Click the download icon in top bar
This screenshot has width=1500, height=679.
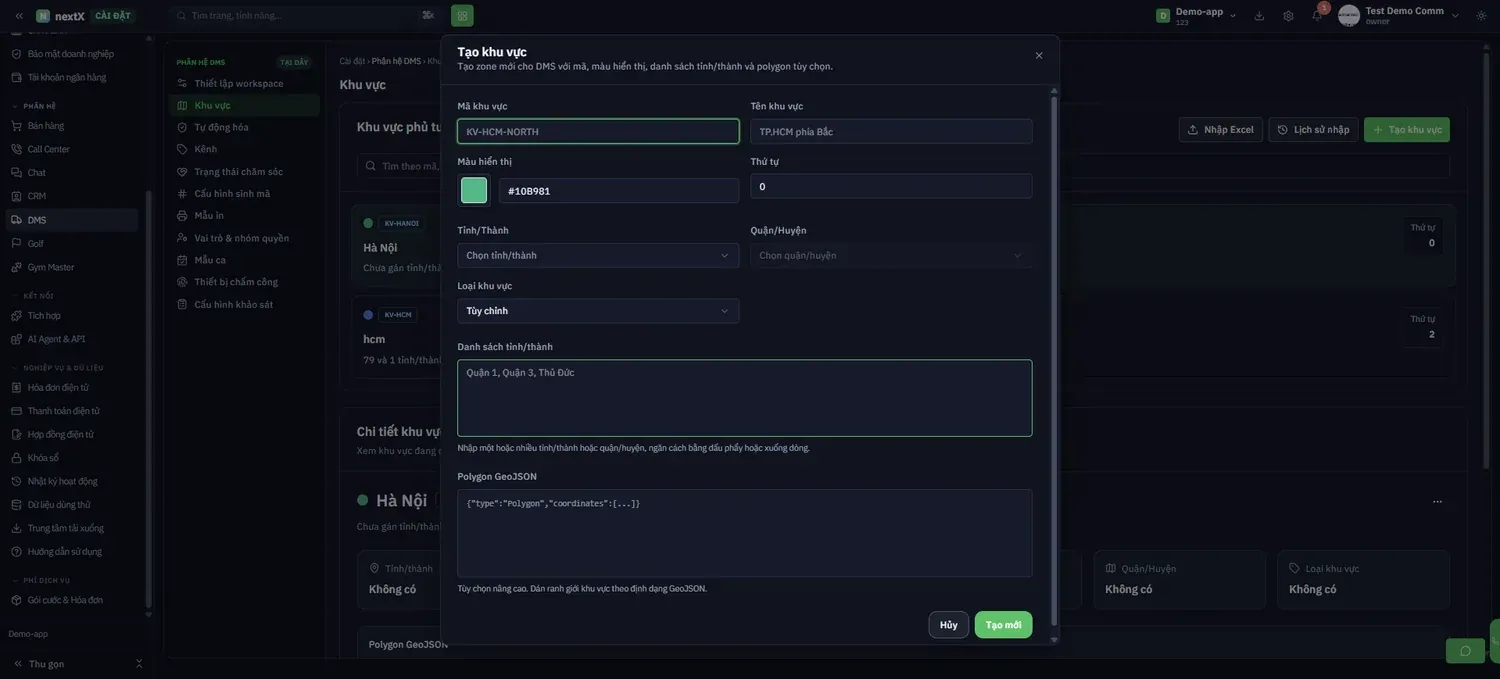click(x=1259, y=15)
